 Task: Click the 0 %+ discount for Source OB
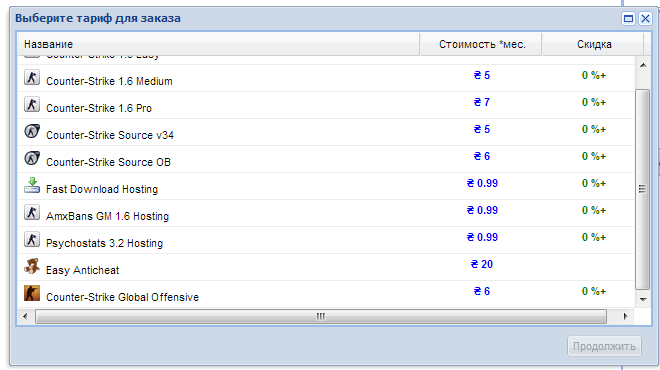pyautogui.click(x=594, y=156)
